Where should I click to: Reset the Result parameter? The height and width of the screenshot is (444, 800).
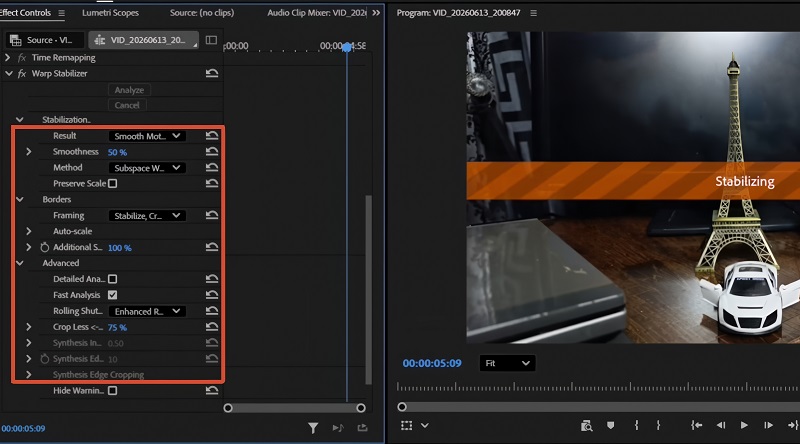click(x=212, y=136)
